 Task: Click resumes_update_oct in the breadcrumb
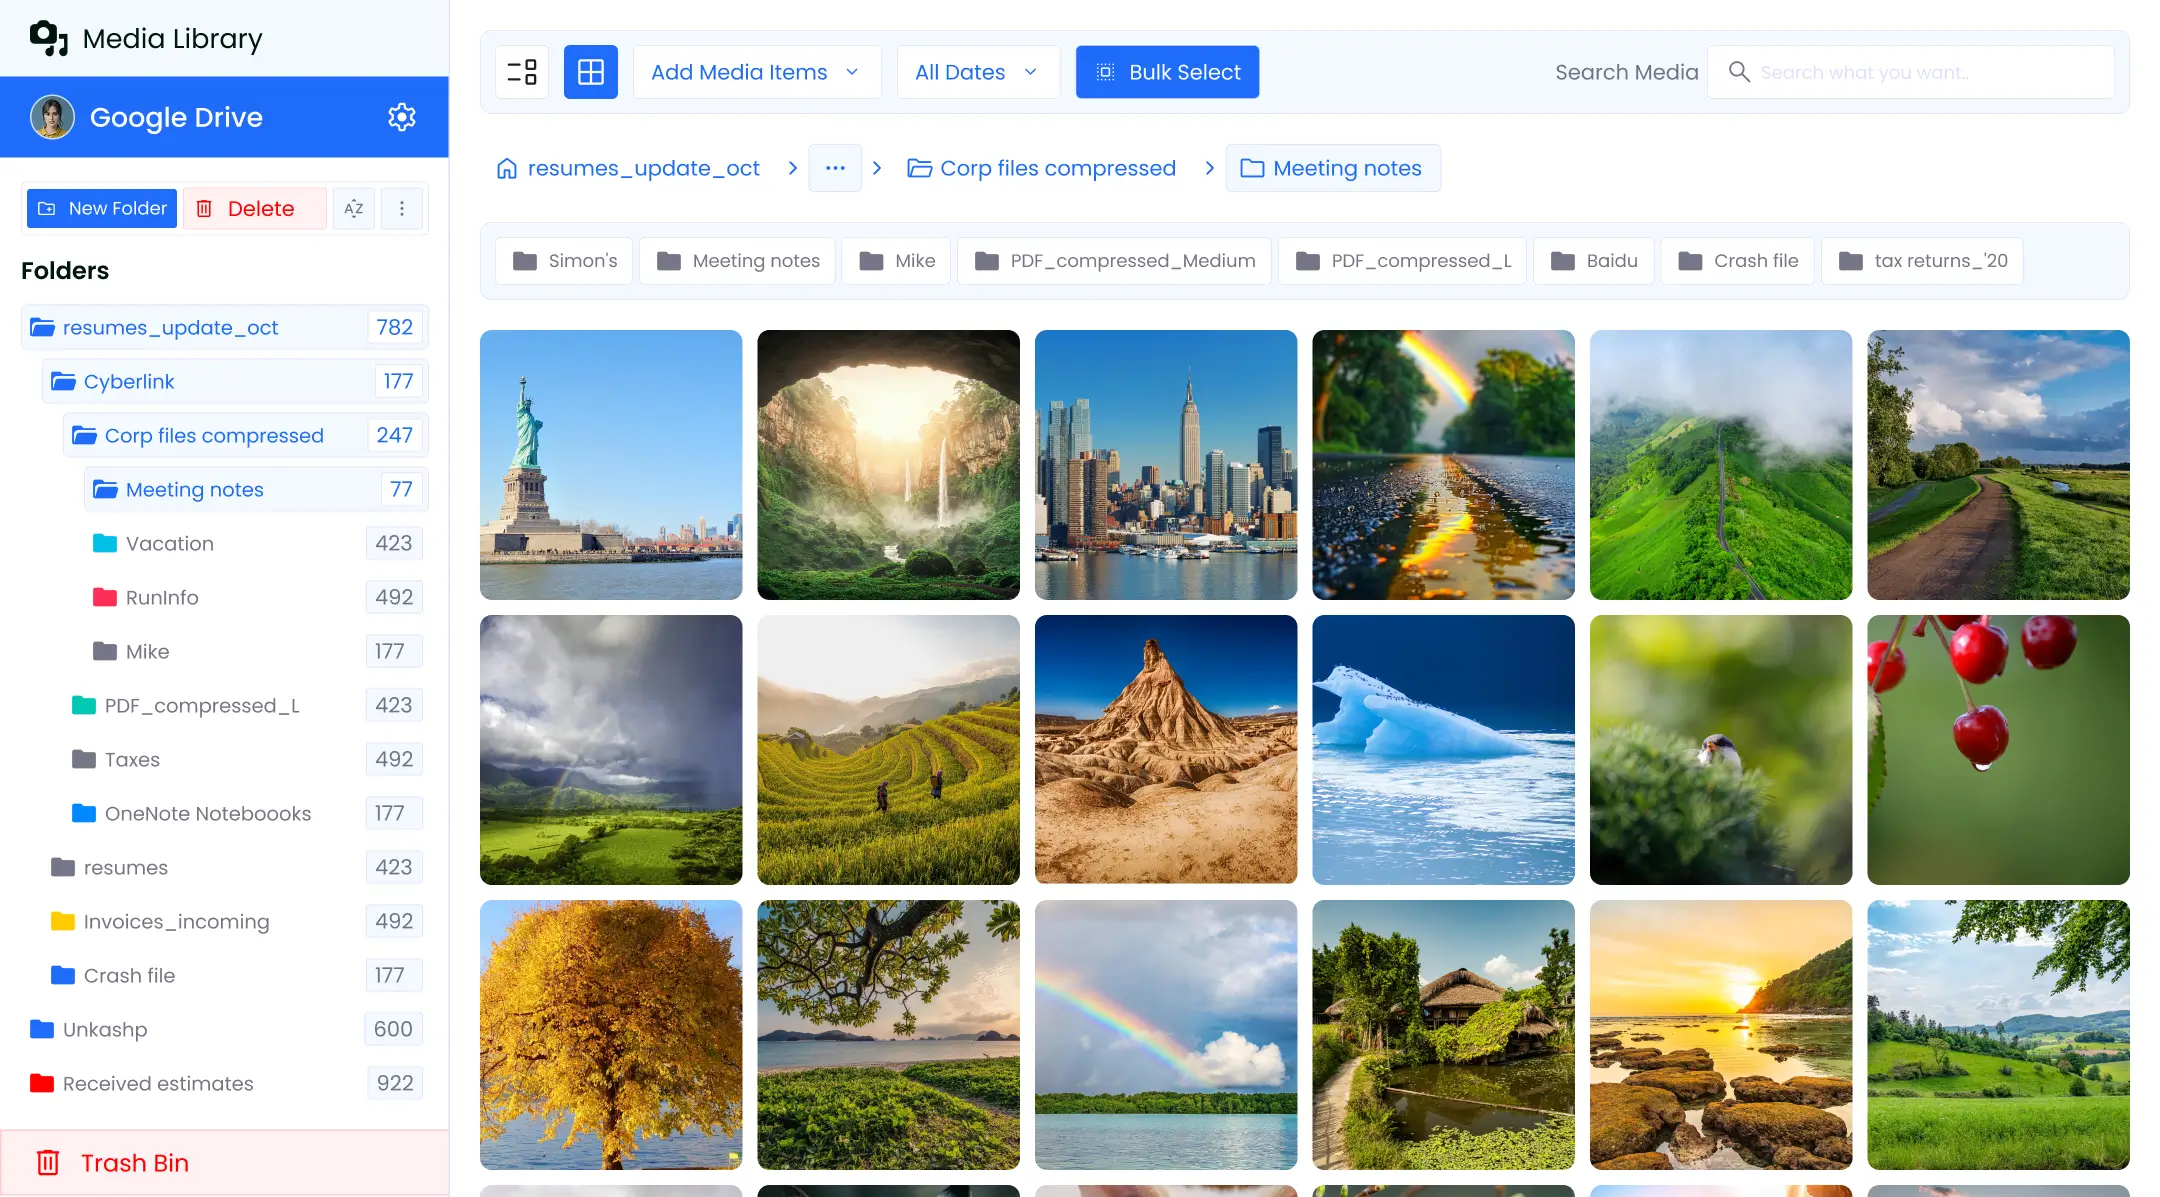(643, 168)
